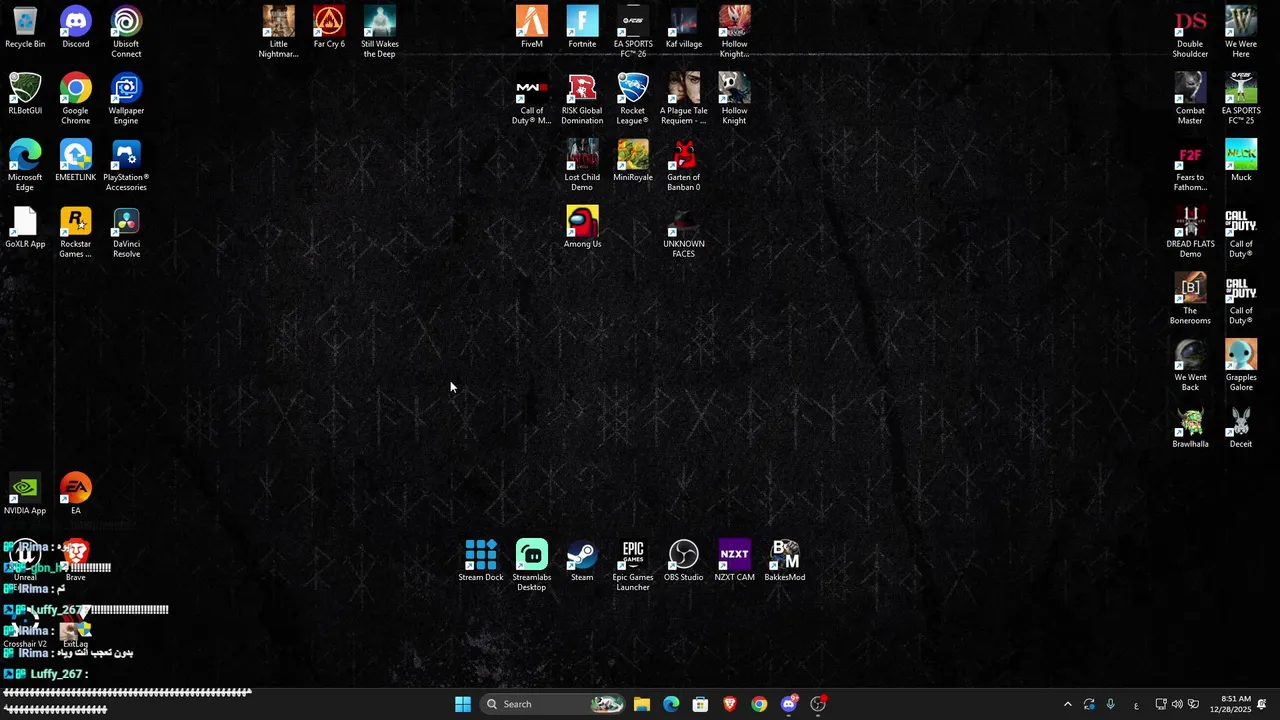Image resolution: width=1280 pixels, height=720 pixels.
Task: Open Rockstar Games Launcher shortcut
Action: 76,233
